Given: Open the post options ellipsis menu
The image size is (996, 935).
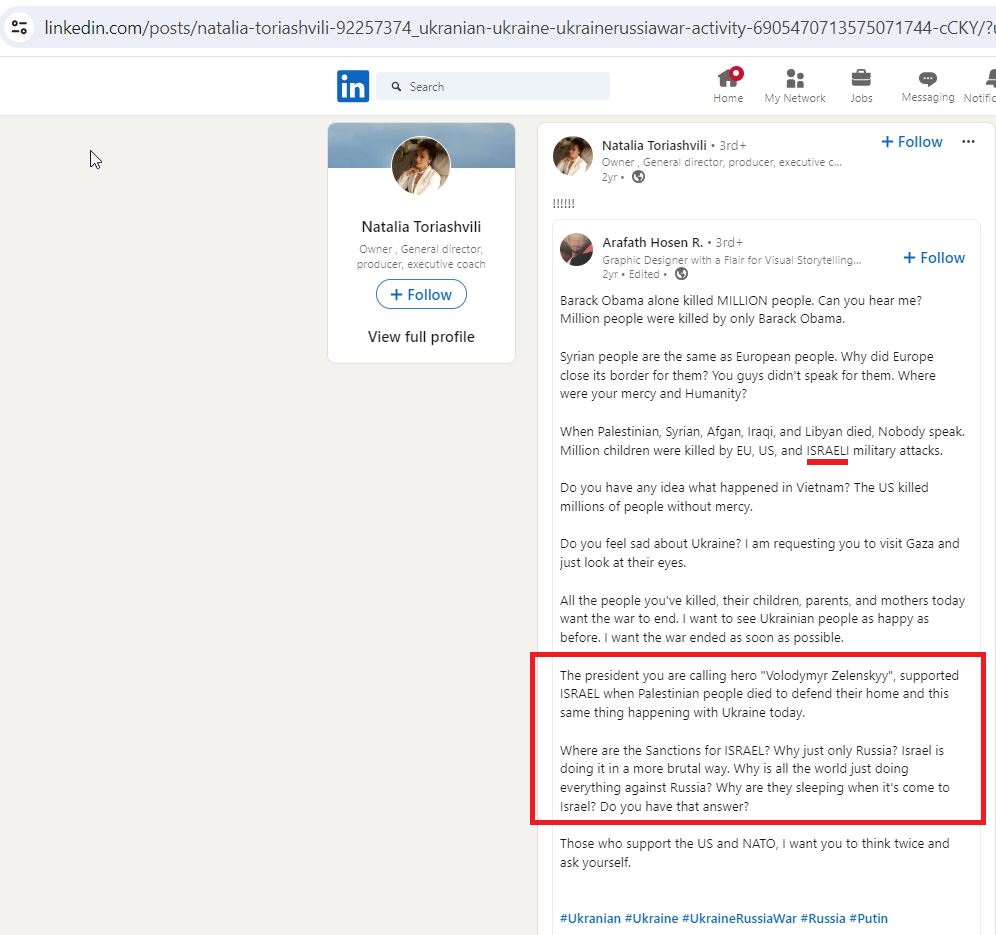Looking at the screenshot, I should pyautogui.click(x=968, y=143).
